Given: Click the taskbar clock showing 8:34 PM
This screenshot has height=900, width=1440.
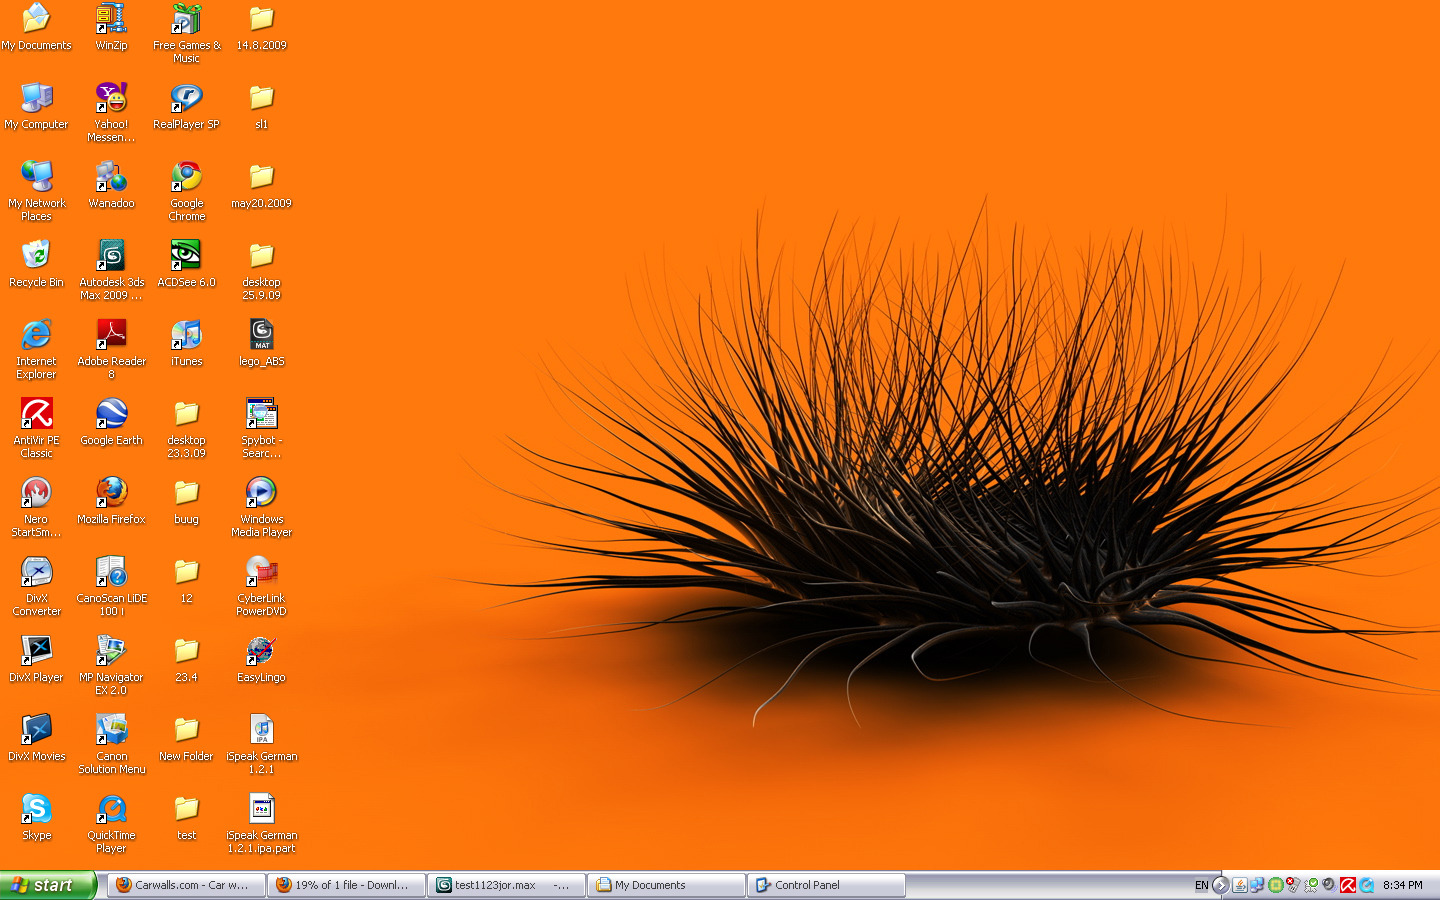Looking at the screenshot, I should (1402, 885).
